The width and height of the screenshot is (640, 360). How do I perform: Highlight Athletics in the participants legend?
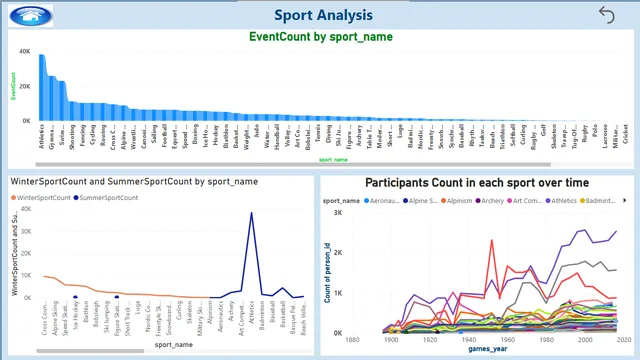click(561, 201)
